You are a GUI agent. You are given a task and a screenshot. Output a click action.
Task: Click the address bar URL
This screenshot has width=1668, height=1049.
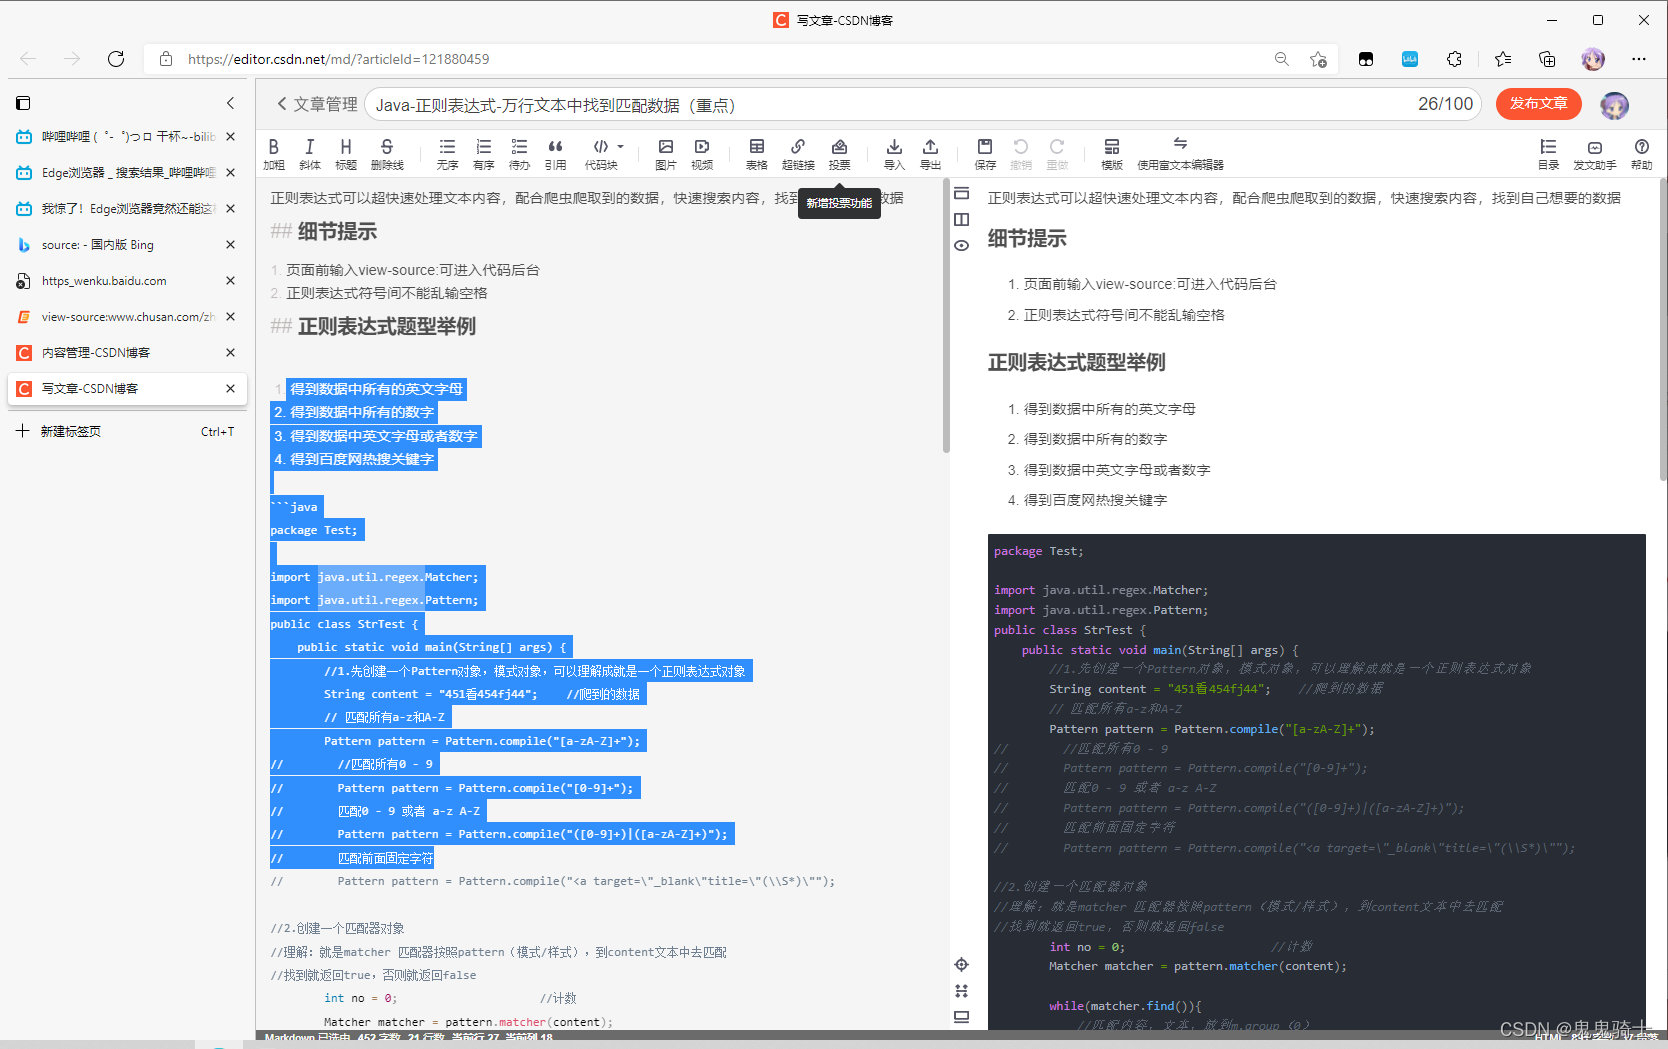click(x=339, y=59)
